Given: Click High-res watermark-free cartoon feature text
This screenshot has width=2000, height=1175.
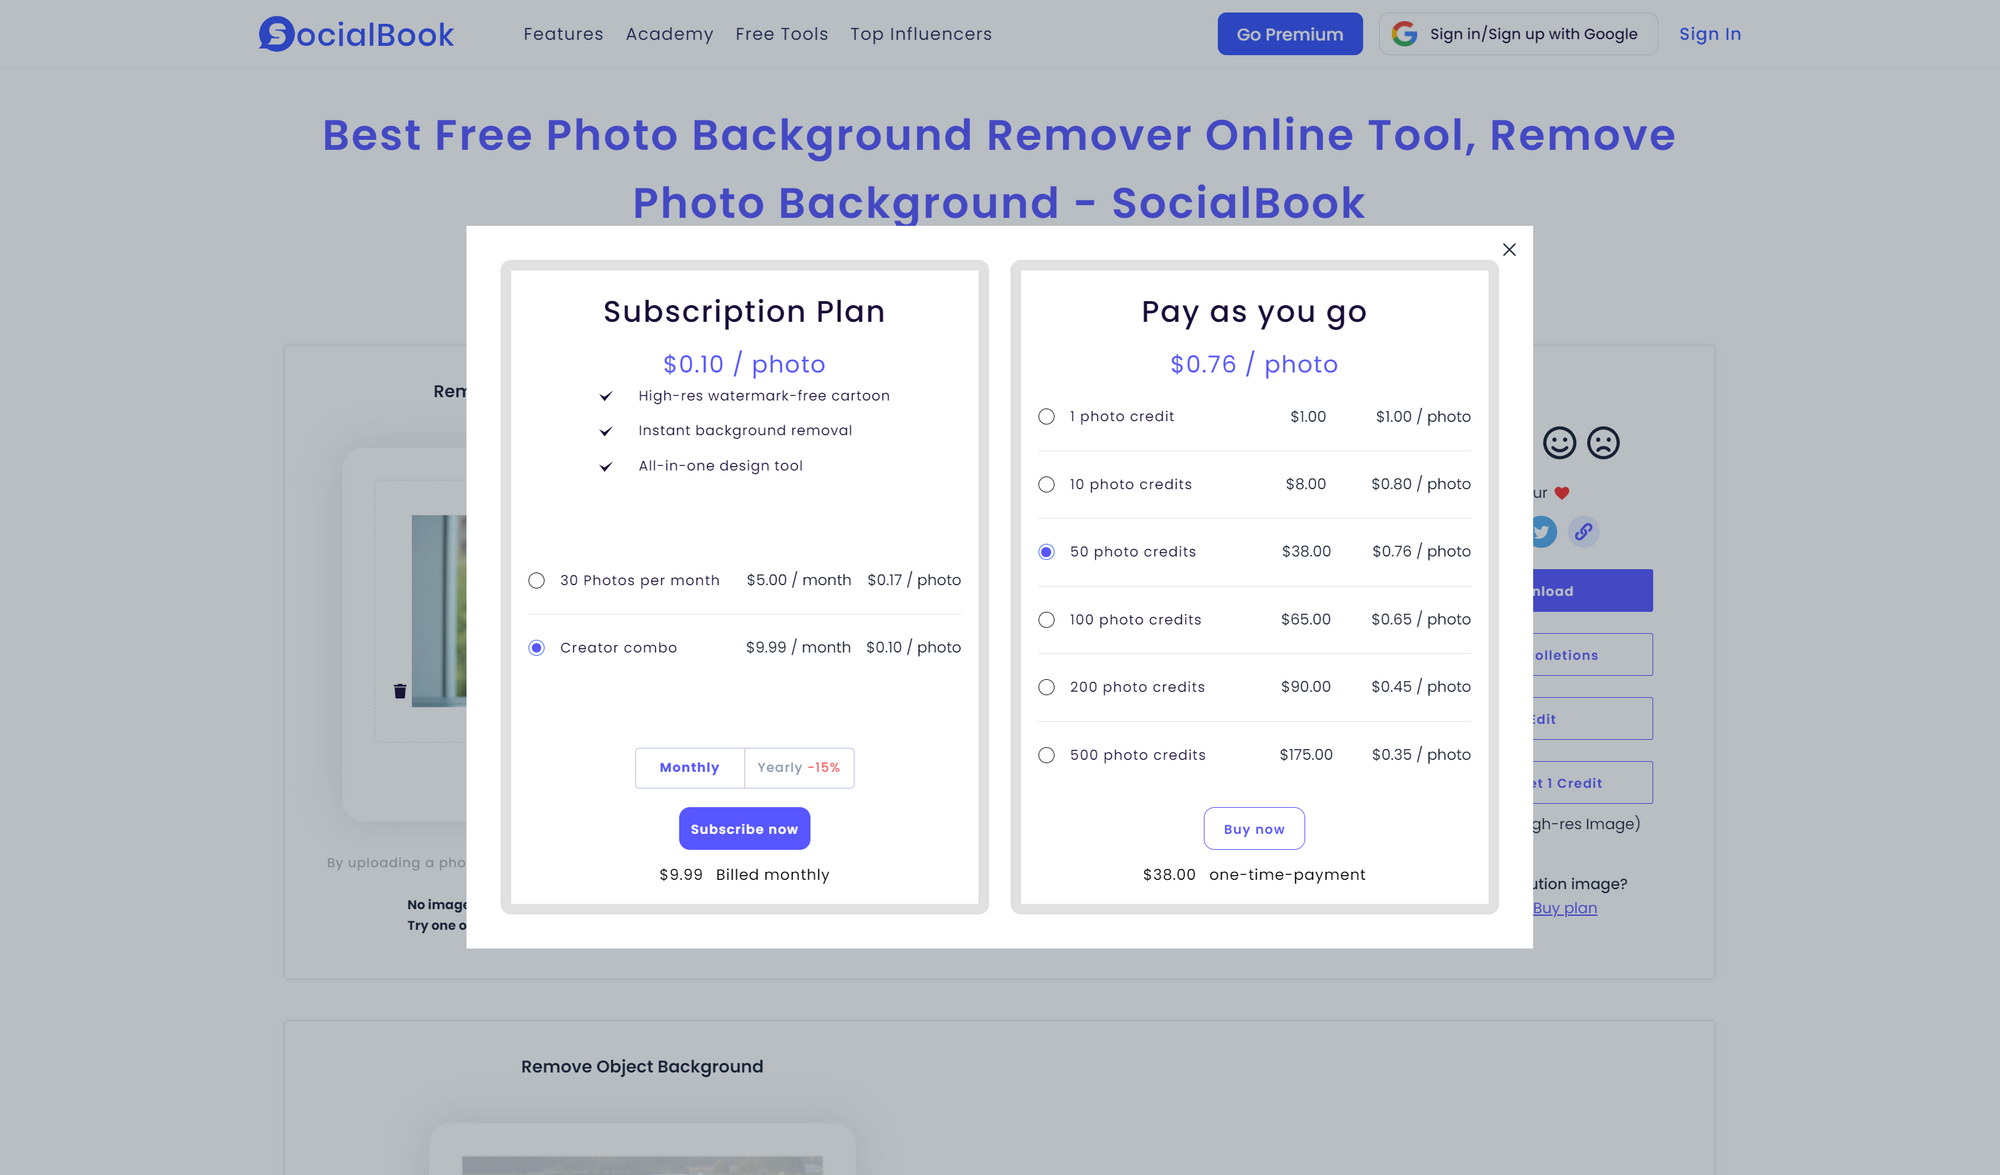Looking at the screenshot, I should click(x=764, y=396).
